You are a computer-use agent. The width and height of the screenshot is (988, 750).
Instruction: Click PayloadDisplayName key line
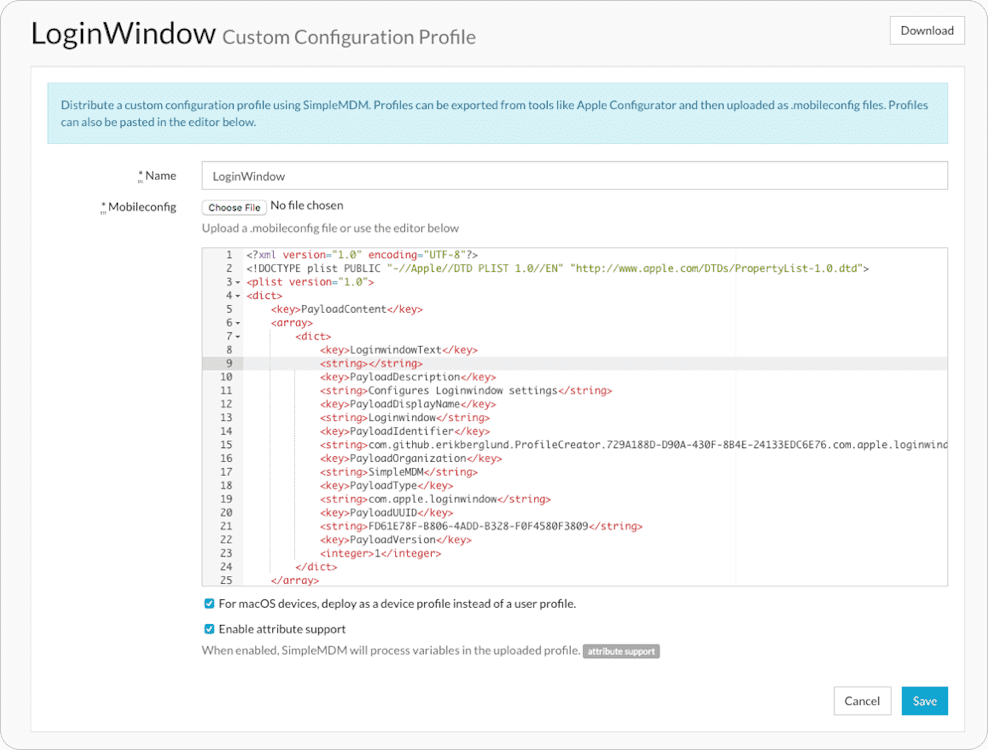point(408,404)
